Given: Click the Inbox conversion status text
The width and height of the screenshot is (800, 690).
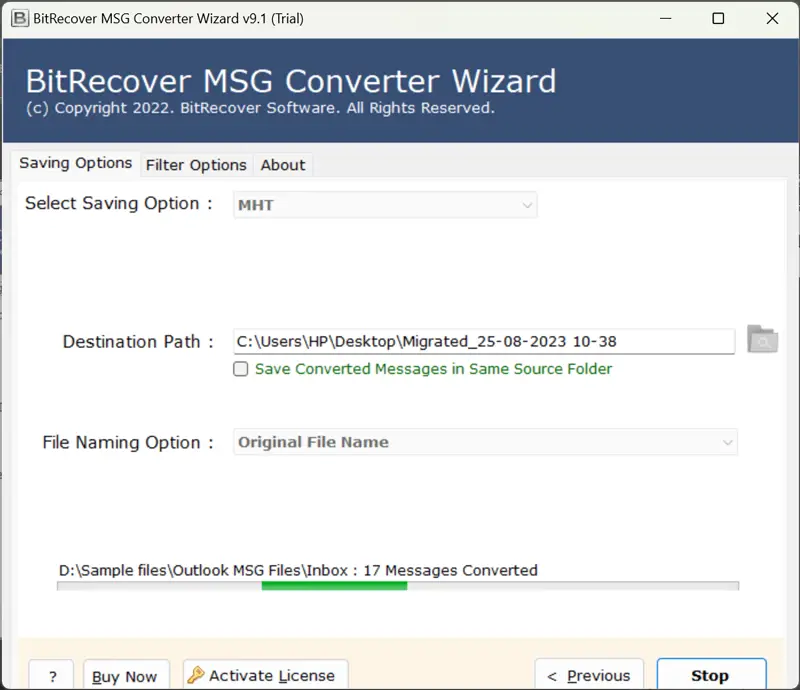Looking at the screenshot, I should (297, 570).
